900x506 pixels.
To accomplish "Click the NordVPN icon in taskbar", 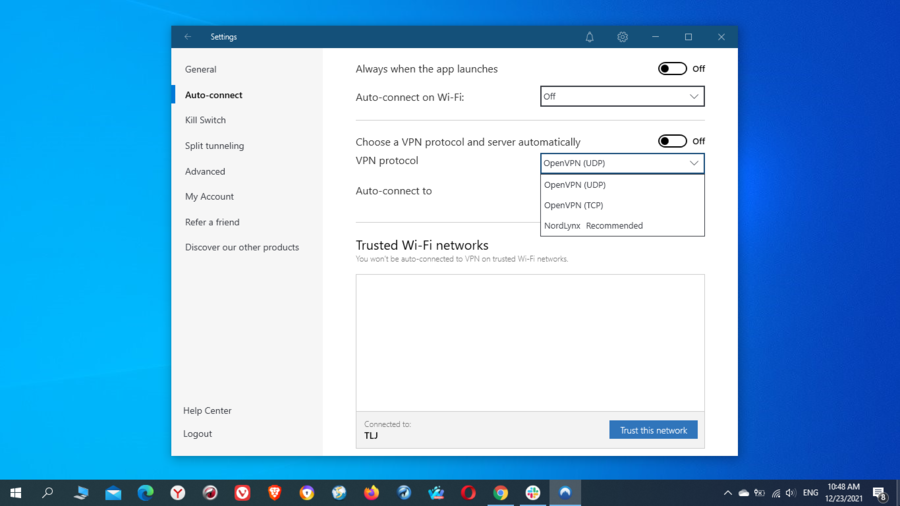I will tap(565, 492).
